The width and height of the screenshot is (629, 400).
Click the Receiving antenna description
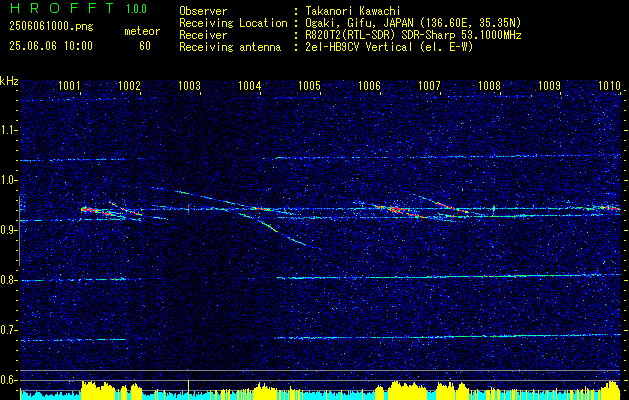[389, 47]
